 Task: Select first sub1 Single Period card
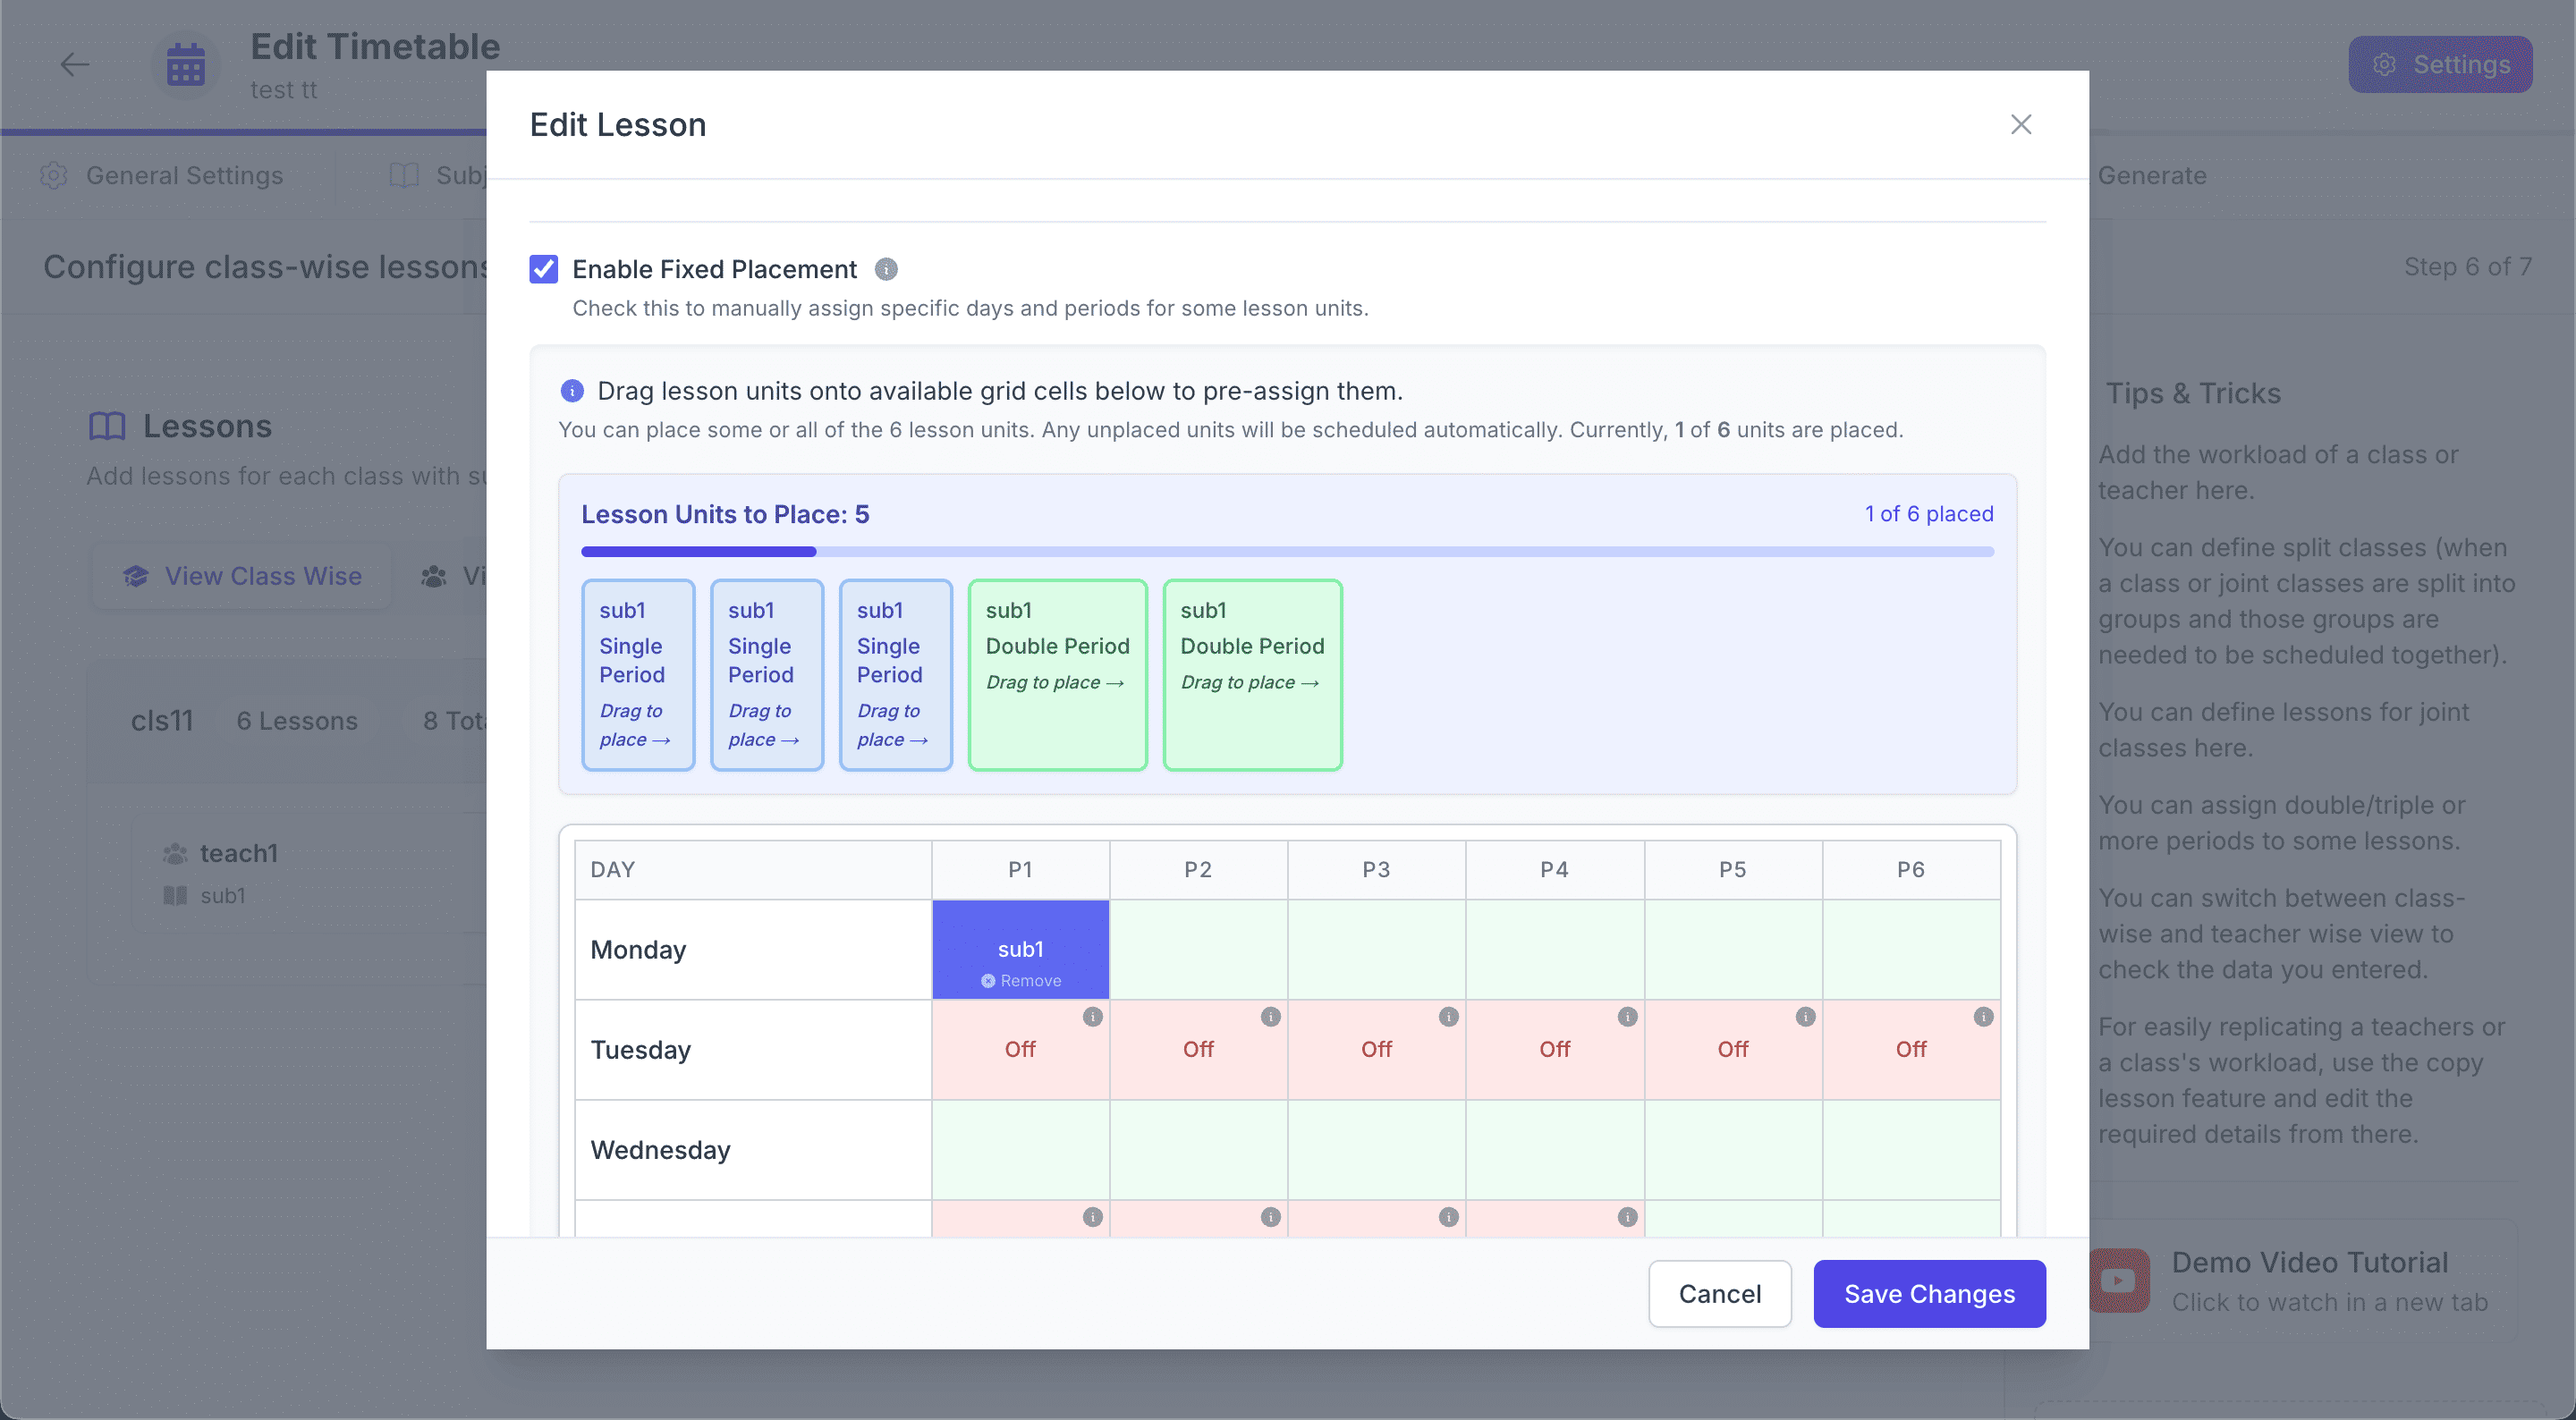pyautogui.click(x=638, y=675)
